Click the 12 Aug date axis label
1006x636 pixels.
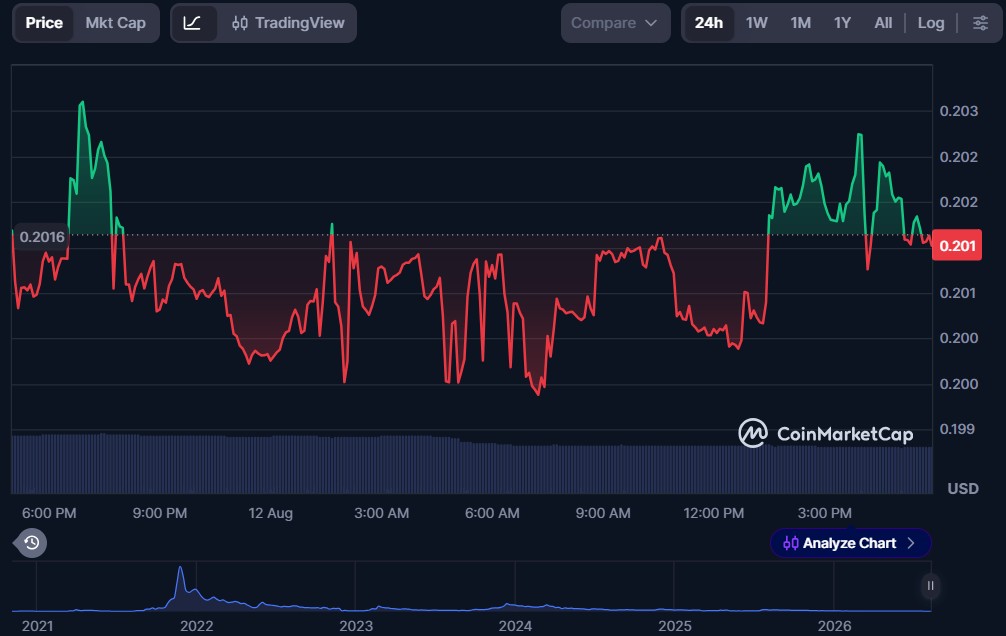tap(270, 513)
